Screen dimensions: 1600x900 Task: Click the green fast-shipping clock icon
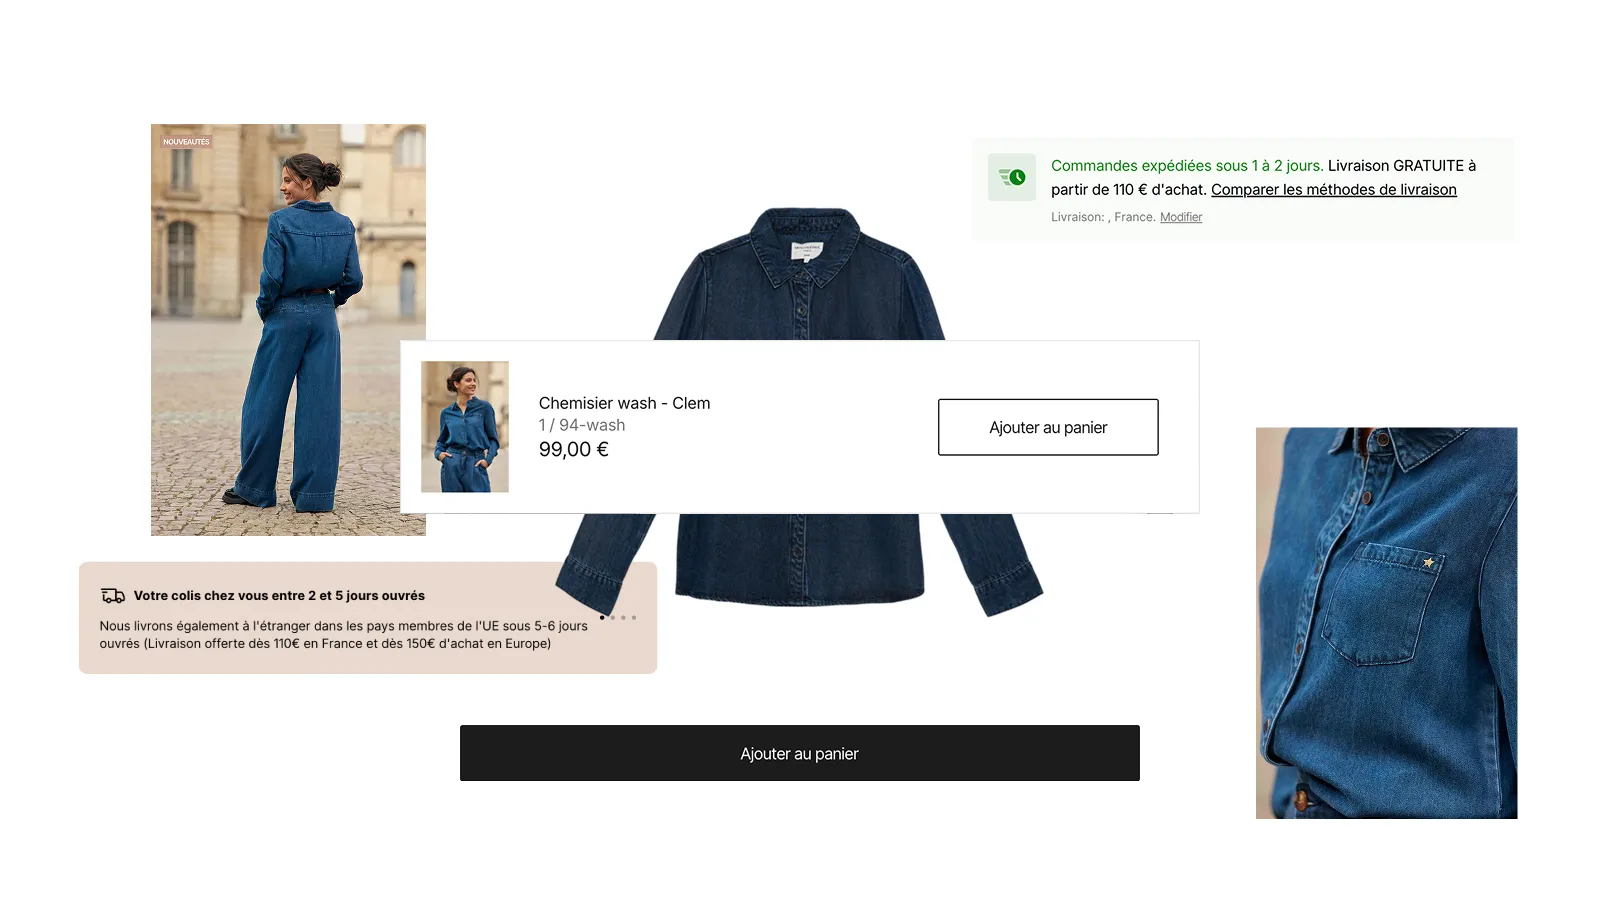pyautogui.click(x=1012, y=177)
